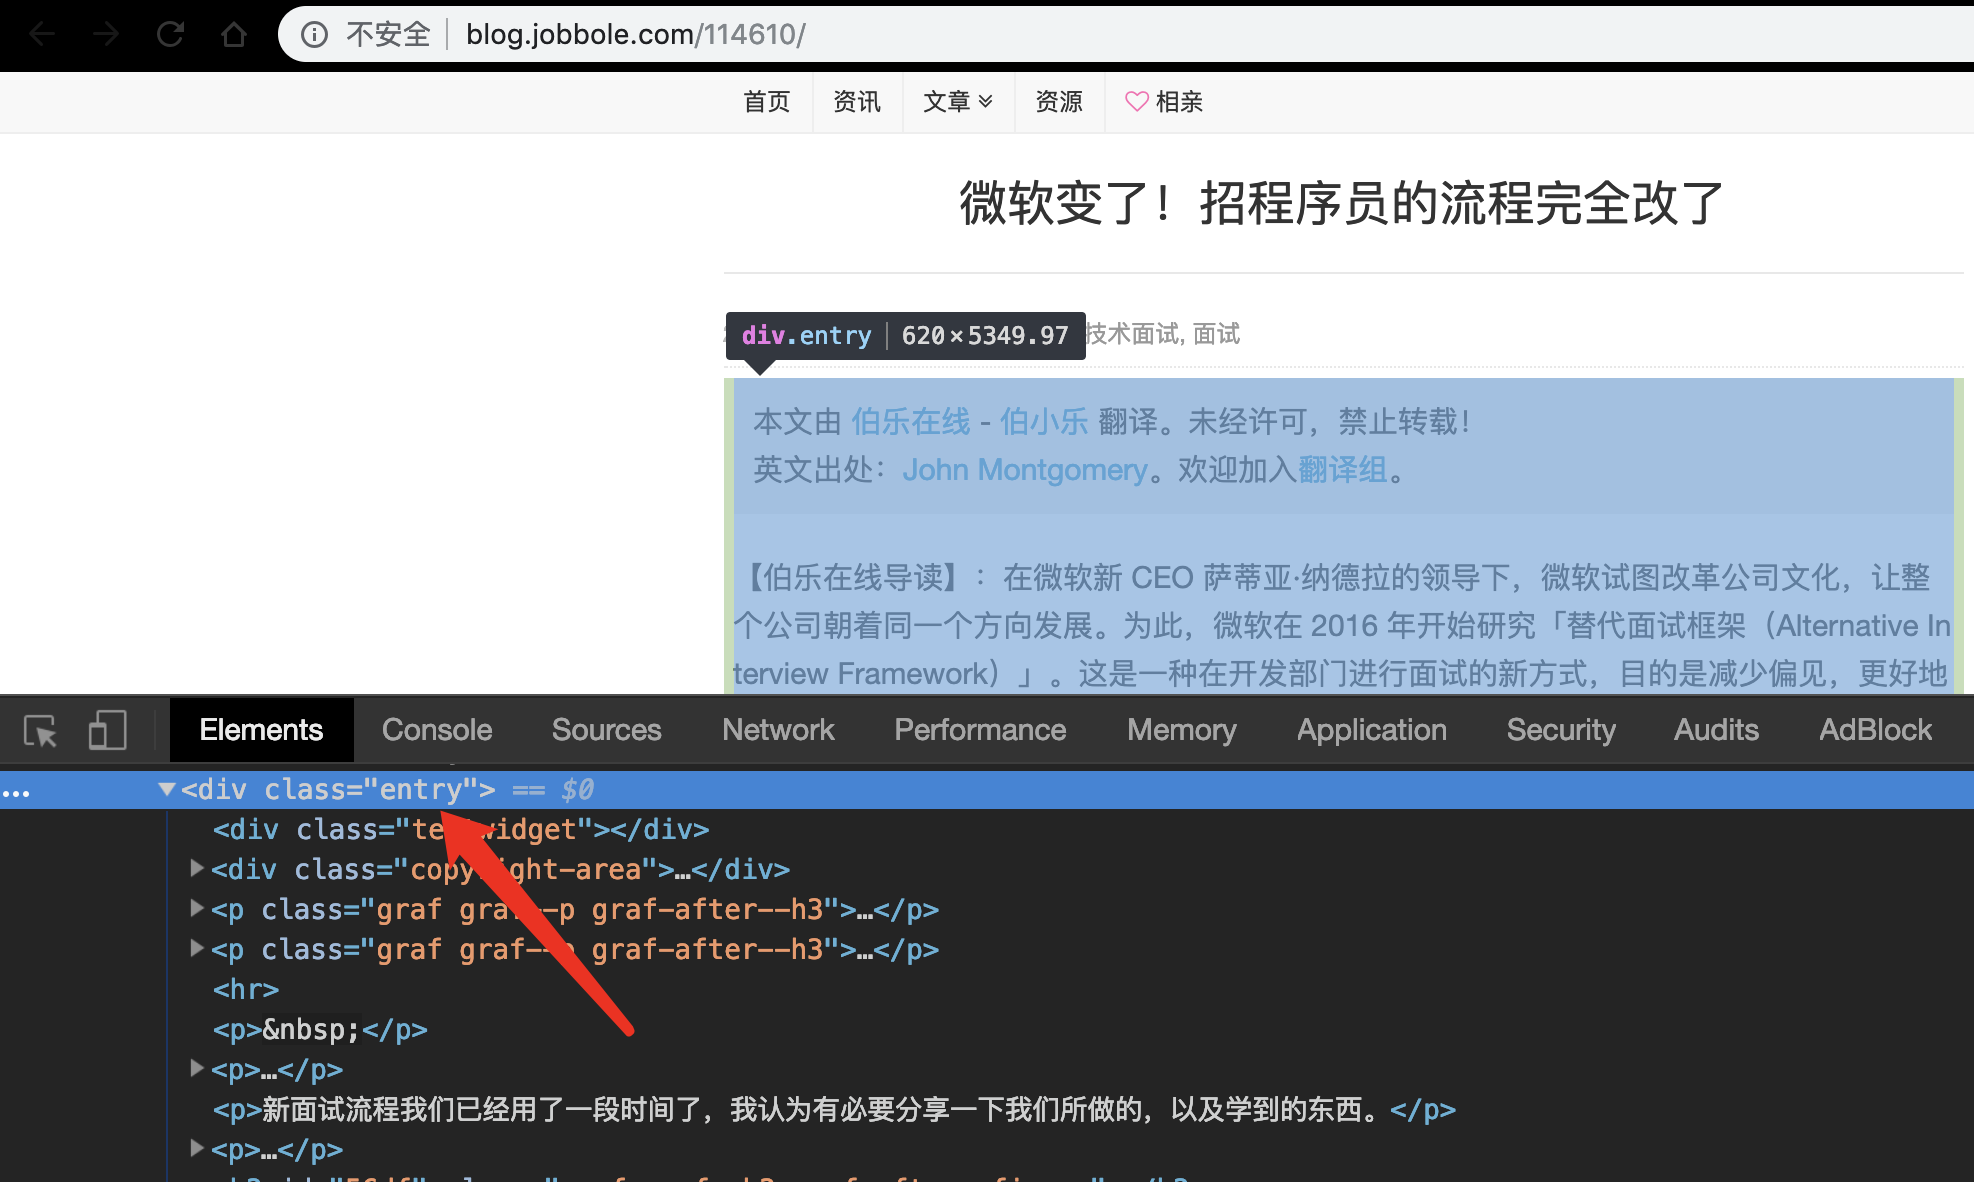This screenshot has height=1182, width=1974.
Task: Click the address bar URL blog.jobbole.com/114610/
Action: pos(636,35)
